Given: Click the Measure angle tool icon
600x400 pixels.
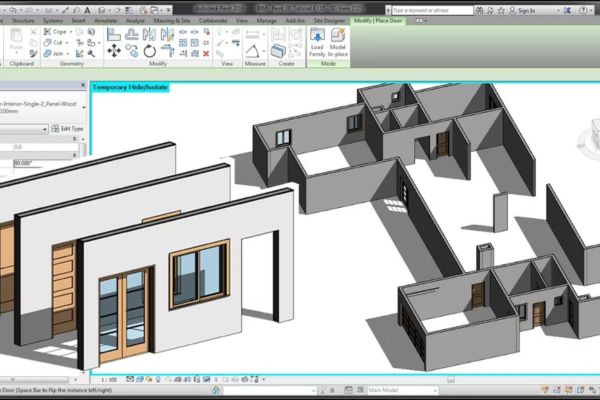Looking at the screenshot, I should [x=253, y=51].
